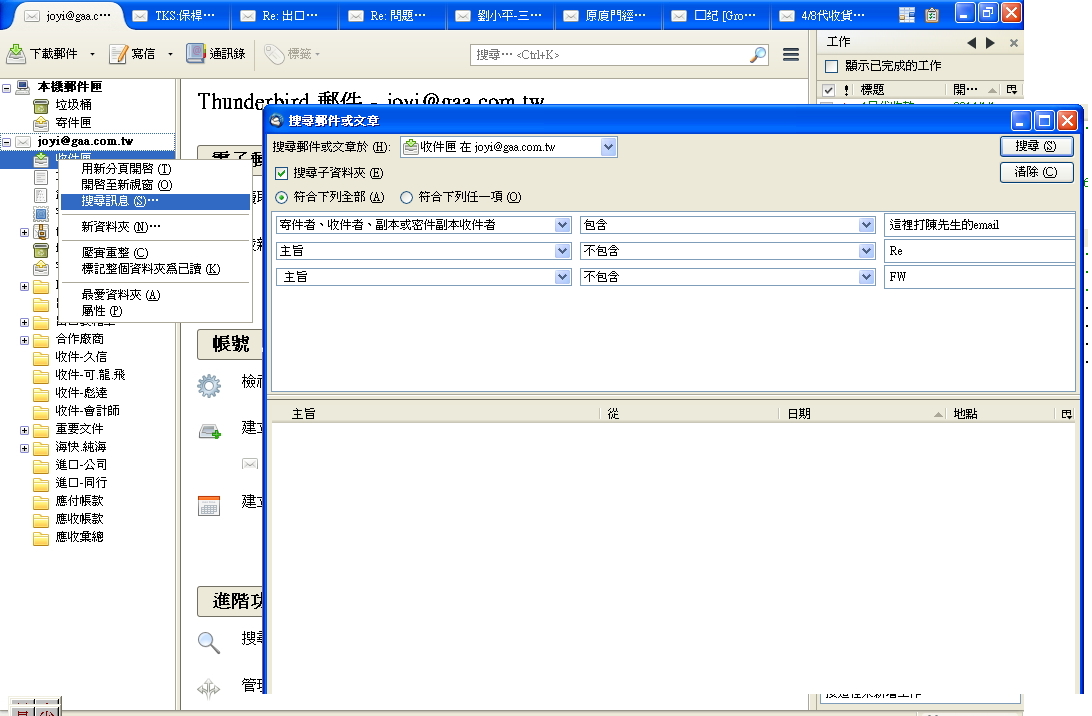Open the hamburger application menu icon
The width and height of the screenshot is (1092, 716).
[x=790, y=54]
